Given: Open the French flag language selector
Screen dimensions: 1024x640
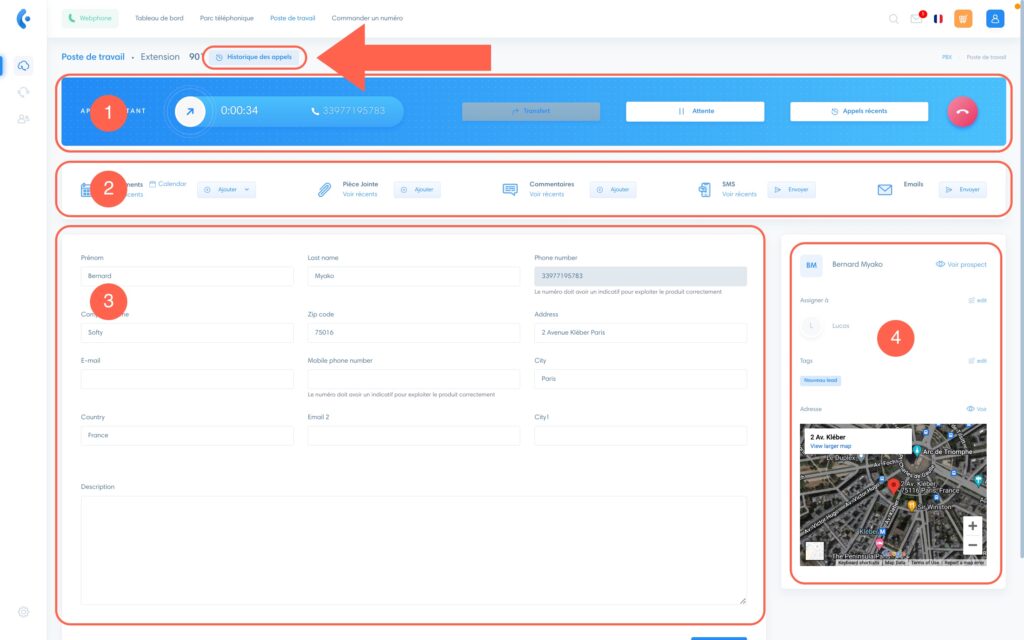Looking at the screenshot, I should (x=938, y=18).
